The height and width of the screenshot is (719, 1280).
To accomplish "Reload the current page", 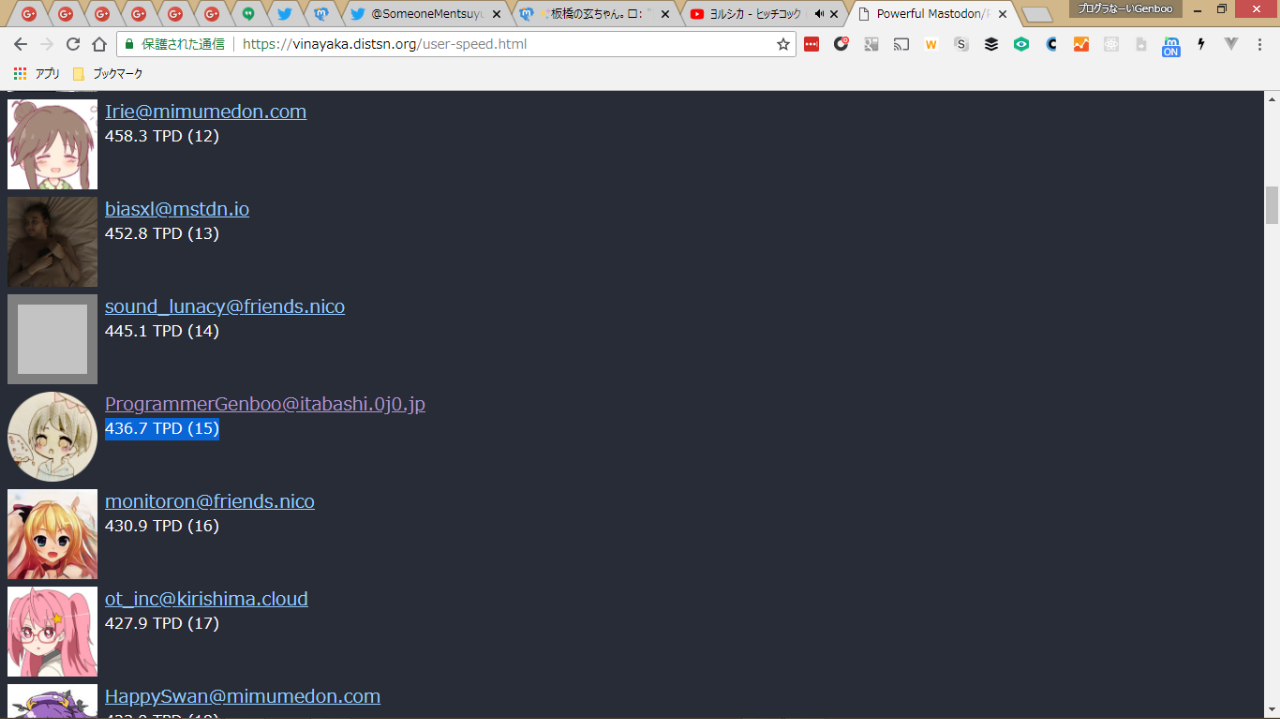I will 73,44.
